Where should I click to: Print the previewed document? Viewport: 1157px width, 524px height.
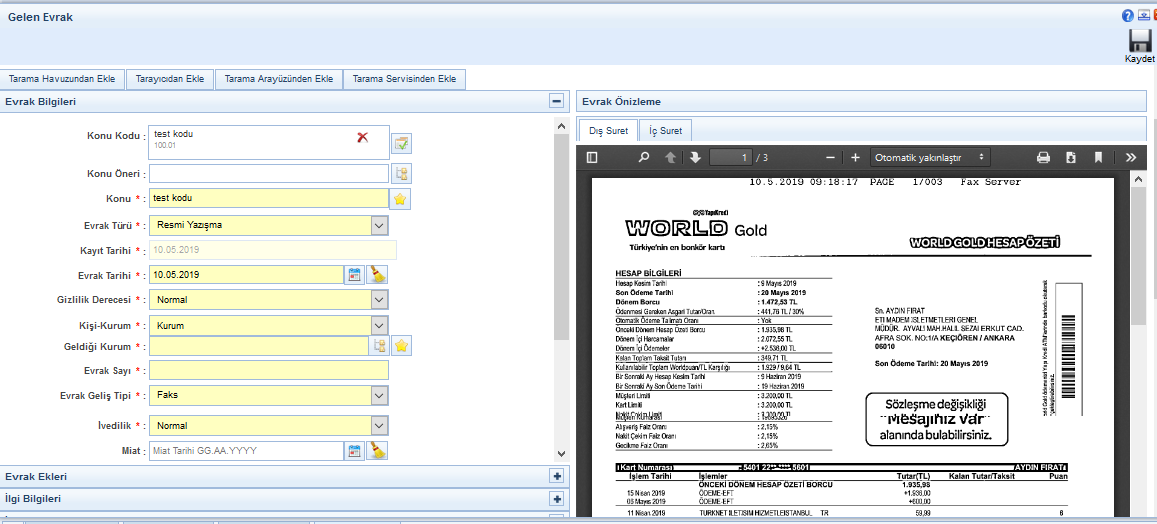[x=1043, y=158]
